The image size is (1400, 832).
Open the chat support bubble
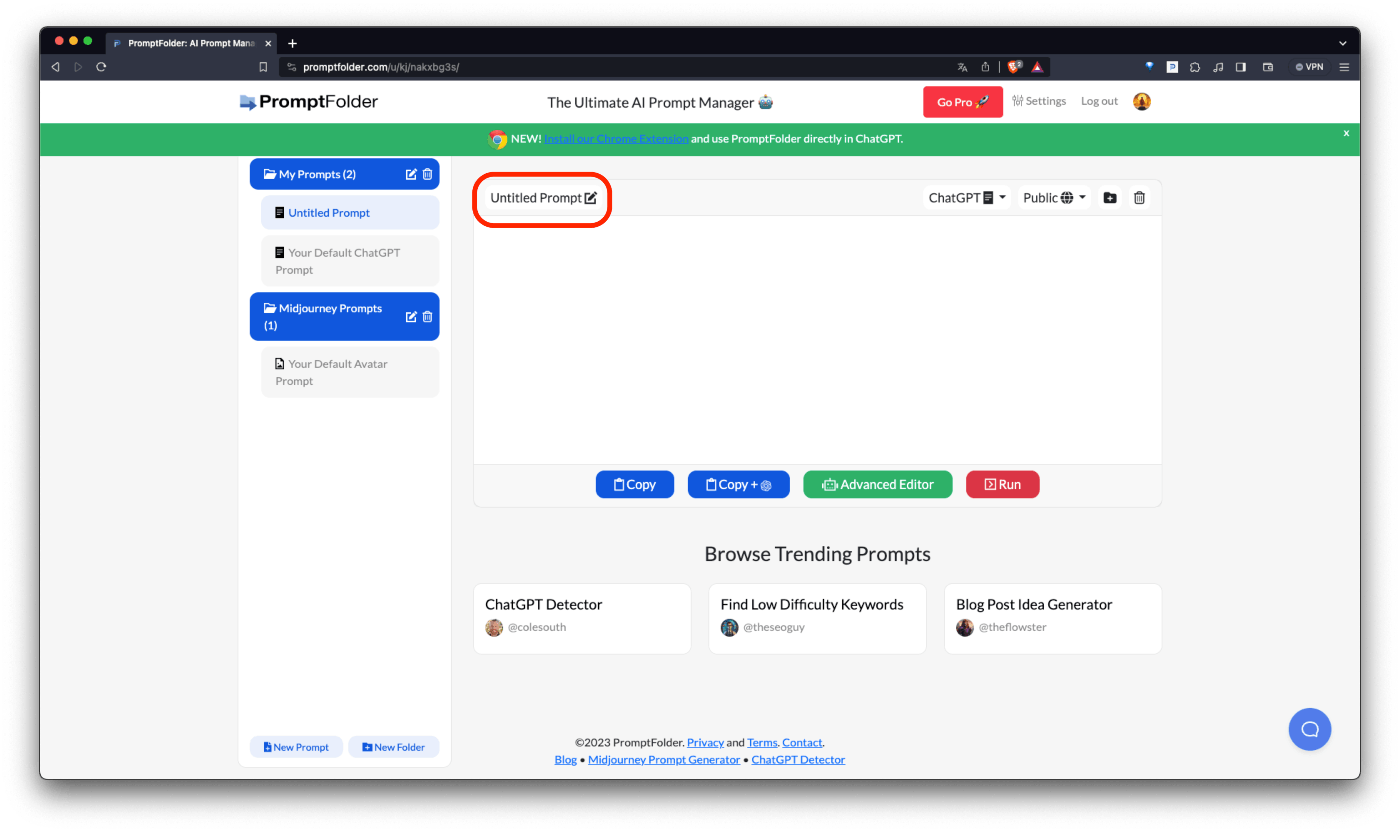coord(1310,729)
